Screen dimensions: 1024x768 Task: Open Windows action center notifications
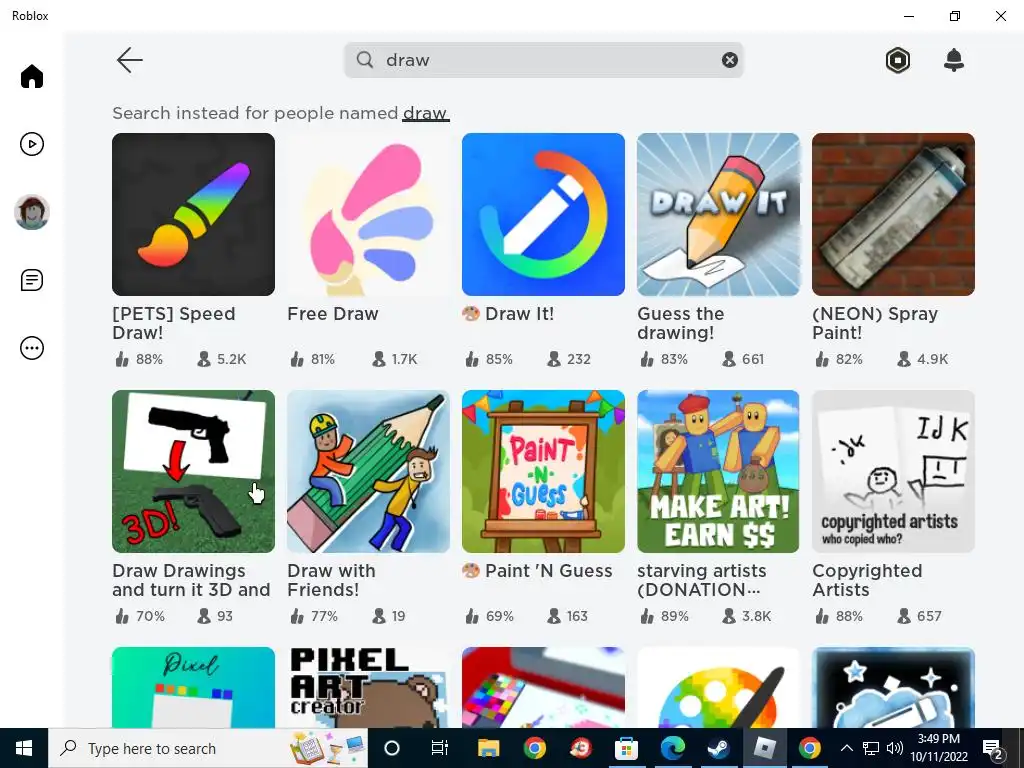(993, 748)
